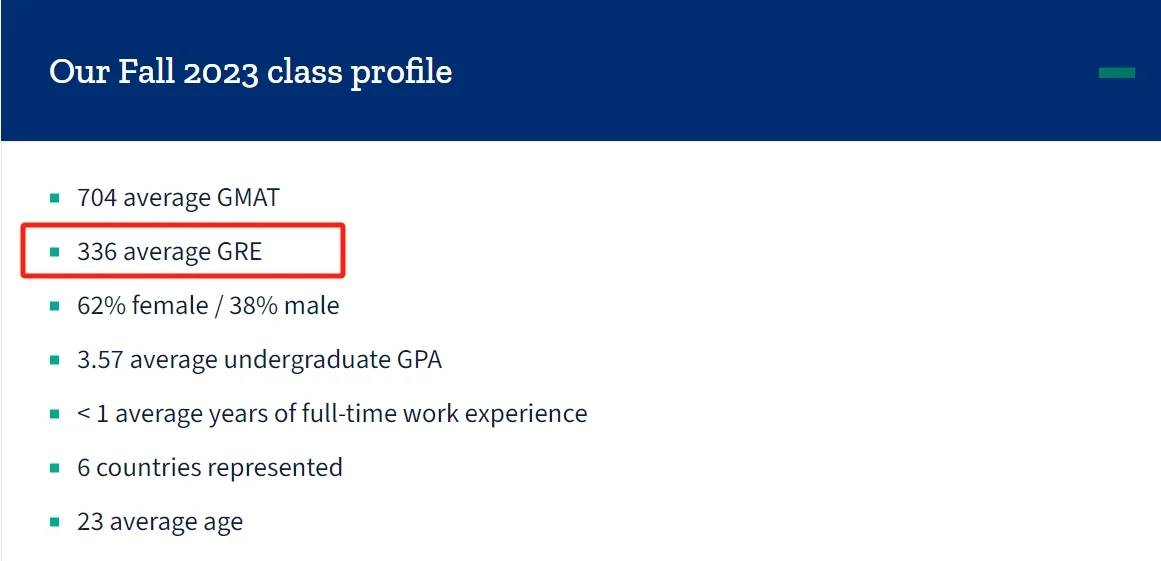Select the word GRE in the highlighted line
The height and width of the screenshot is (561, 1161).
click(x=239, y=252)
